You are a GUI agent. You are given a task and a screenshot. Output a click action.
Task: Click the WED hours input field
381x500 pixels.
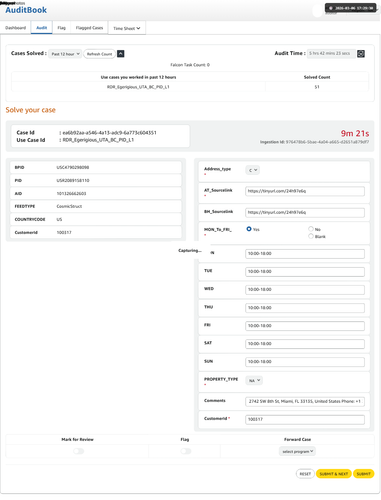click(305, 290)
